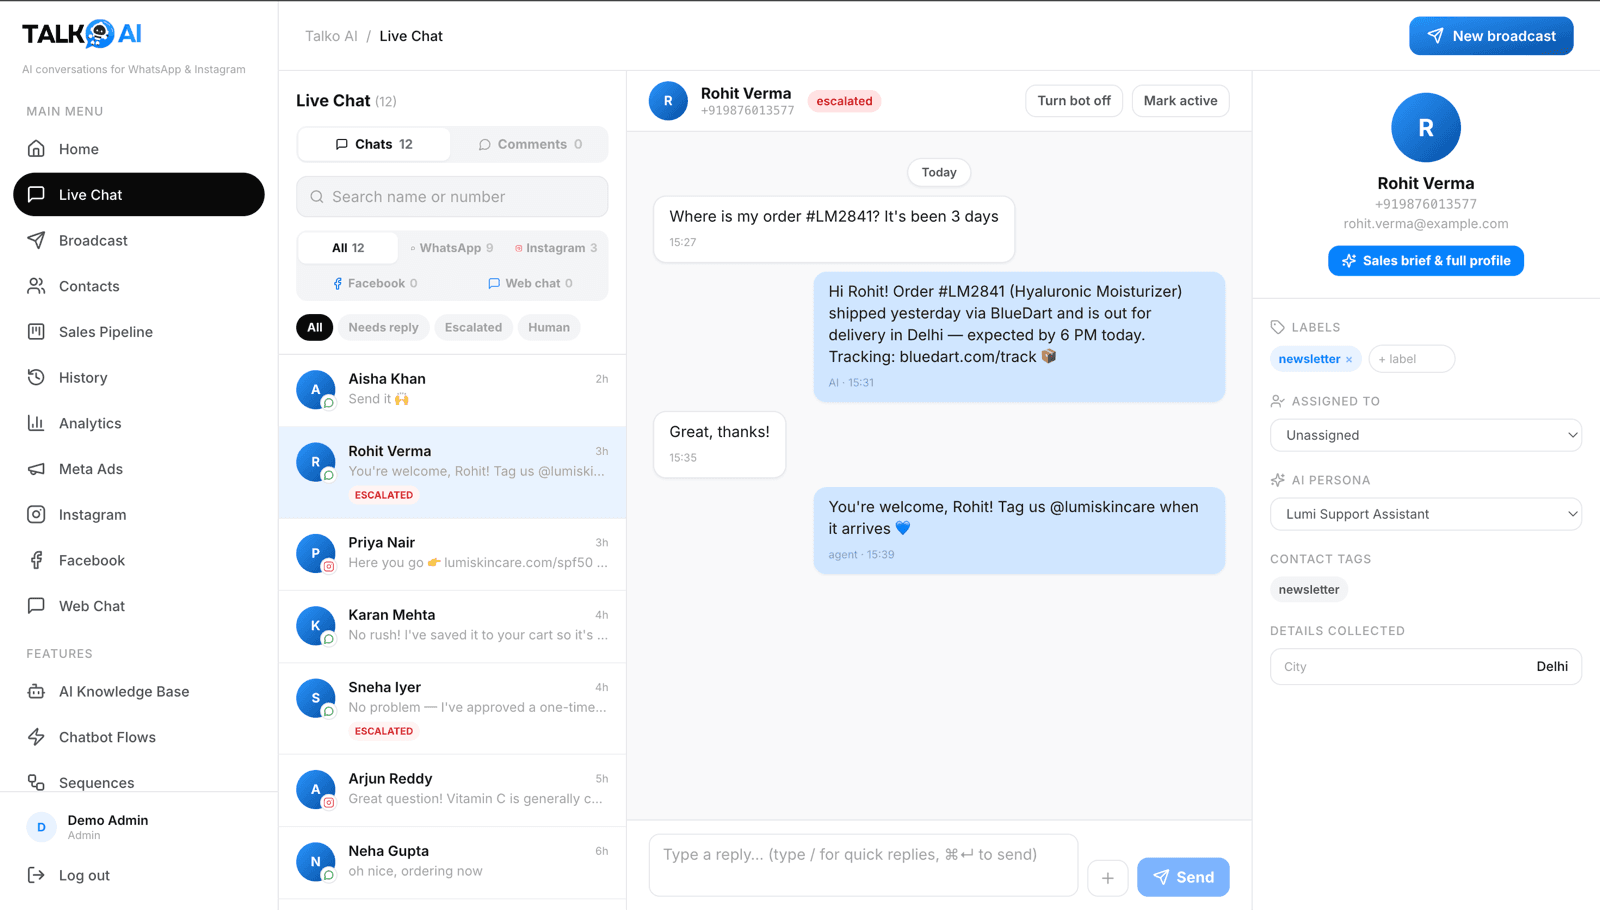This screenshot has width=1600, height=910.
Task: Remove the newsletter label with x
Action: coord(1349,360)
